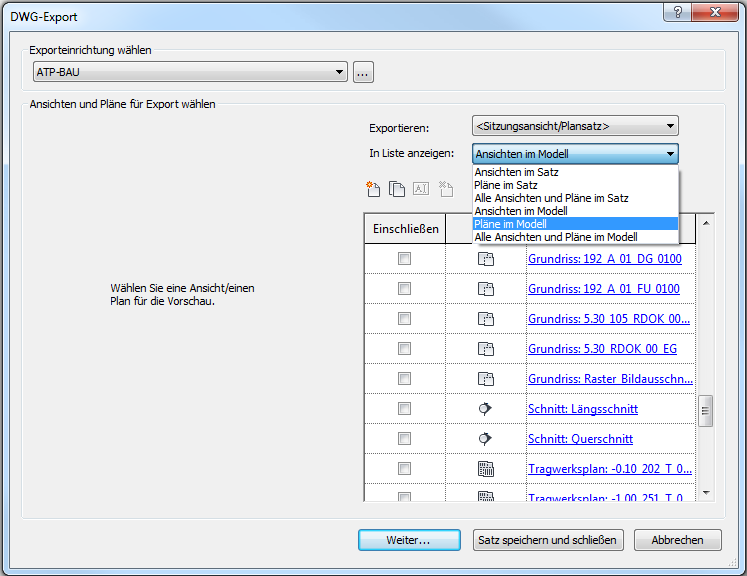Click the duplicate set icon
The image size is (747, 576).
[397, 188]
